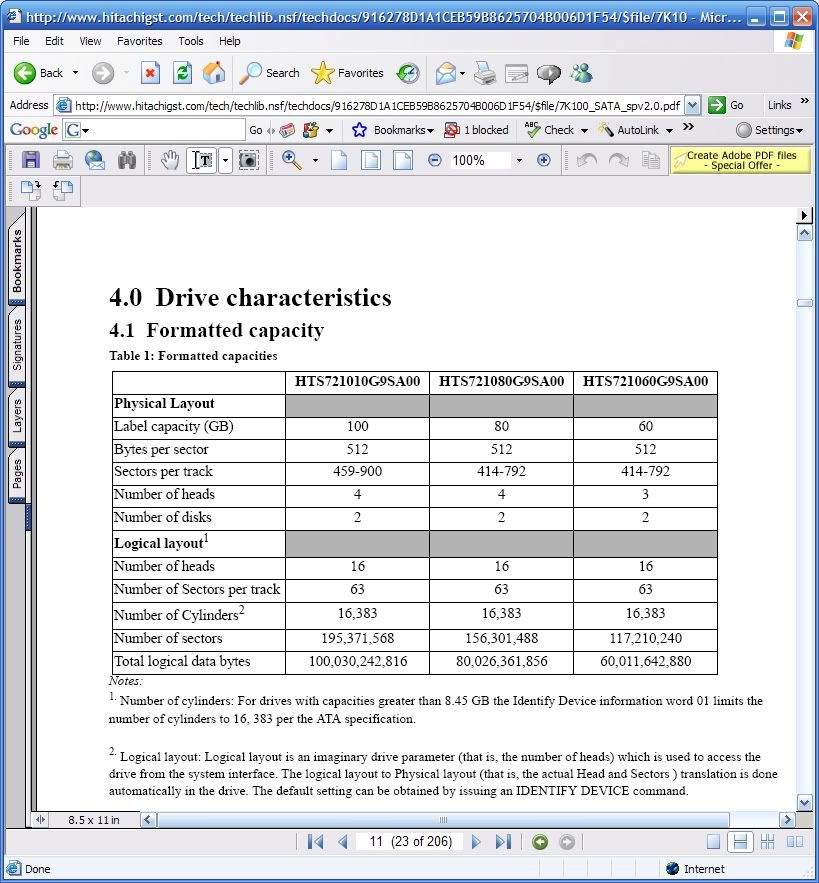Open Mail button dropdown arrow
The height and width of the screenshot is (883, 819).
[x=462, y=73]
